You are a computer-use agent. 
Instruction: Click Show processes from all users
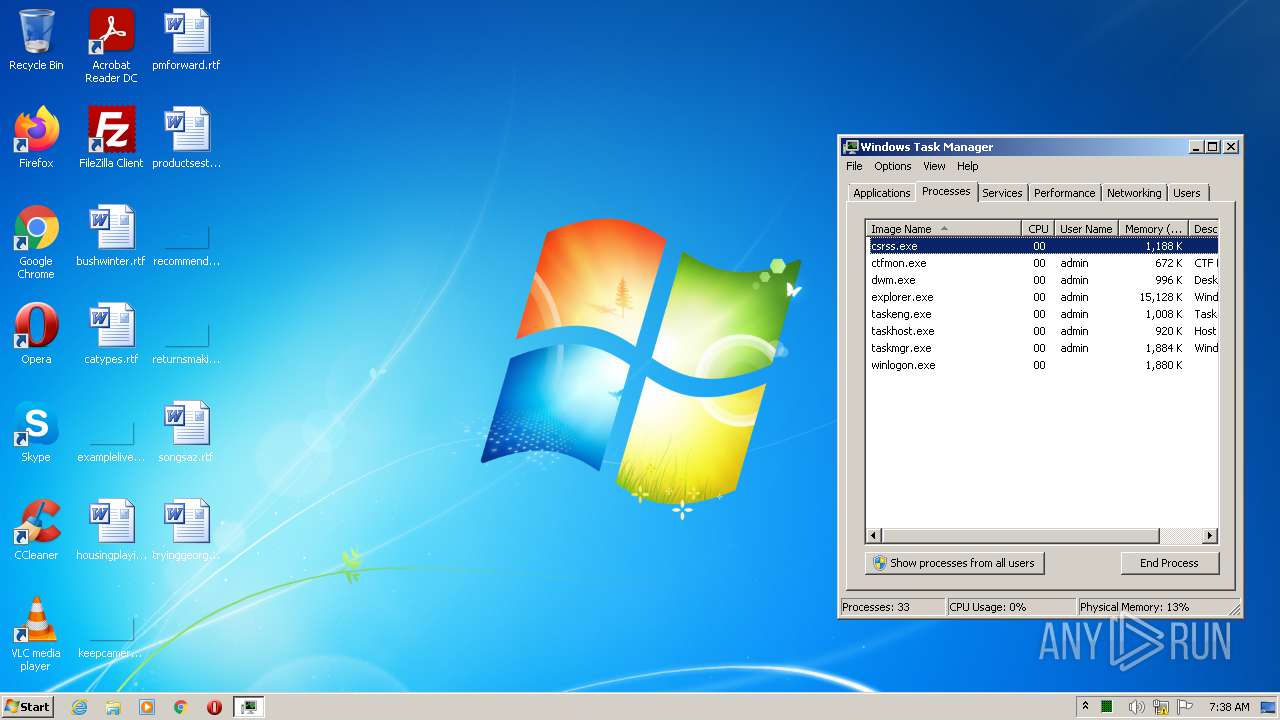coord(954,563)
